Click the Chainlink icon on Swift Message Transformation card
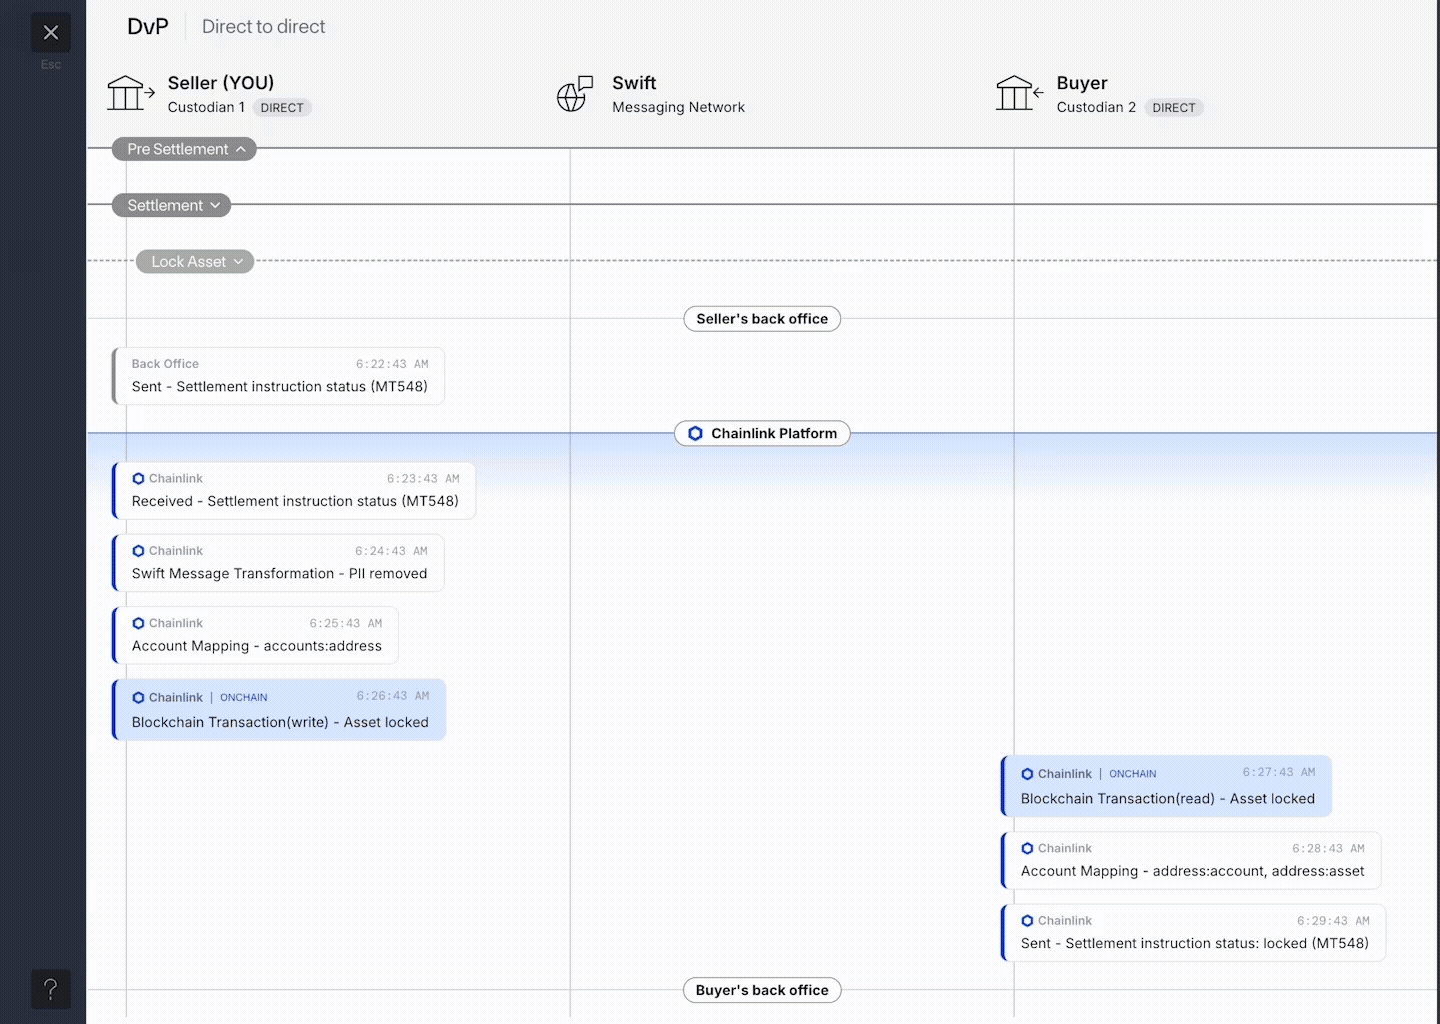This screenshot has width=1440, height=1024. [138, 551]
